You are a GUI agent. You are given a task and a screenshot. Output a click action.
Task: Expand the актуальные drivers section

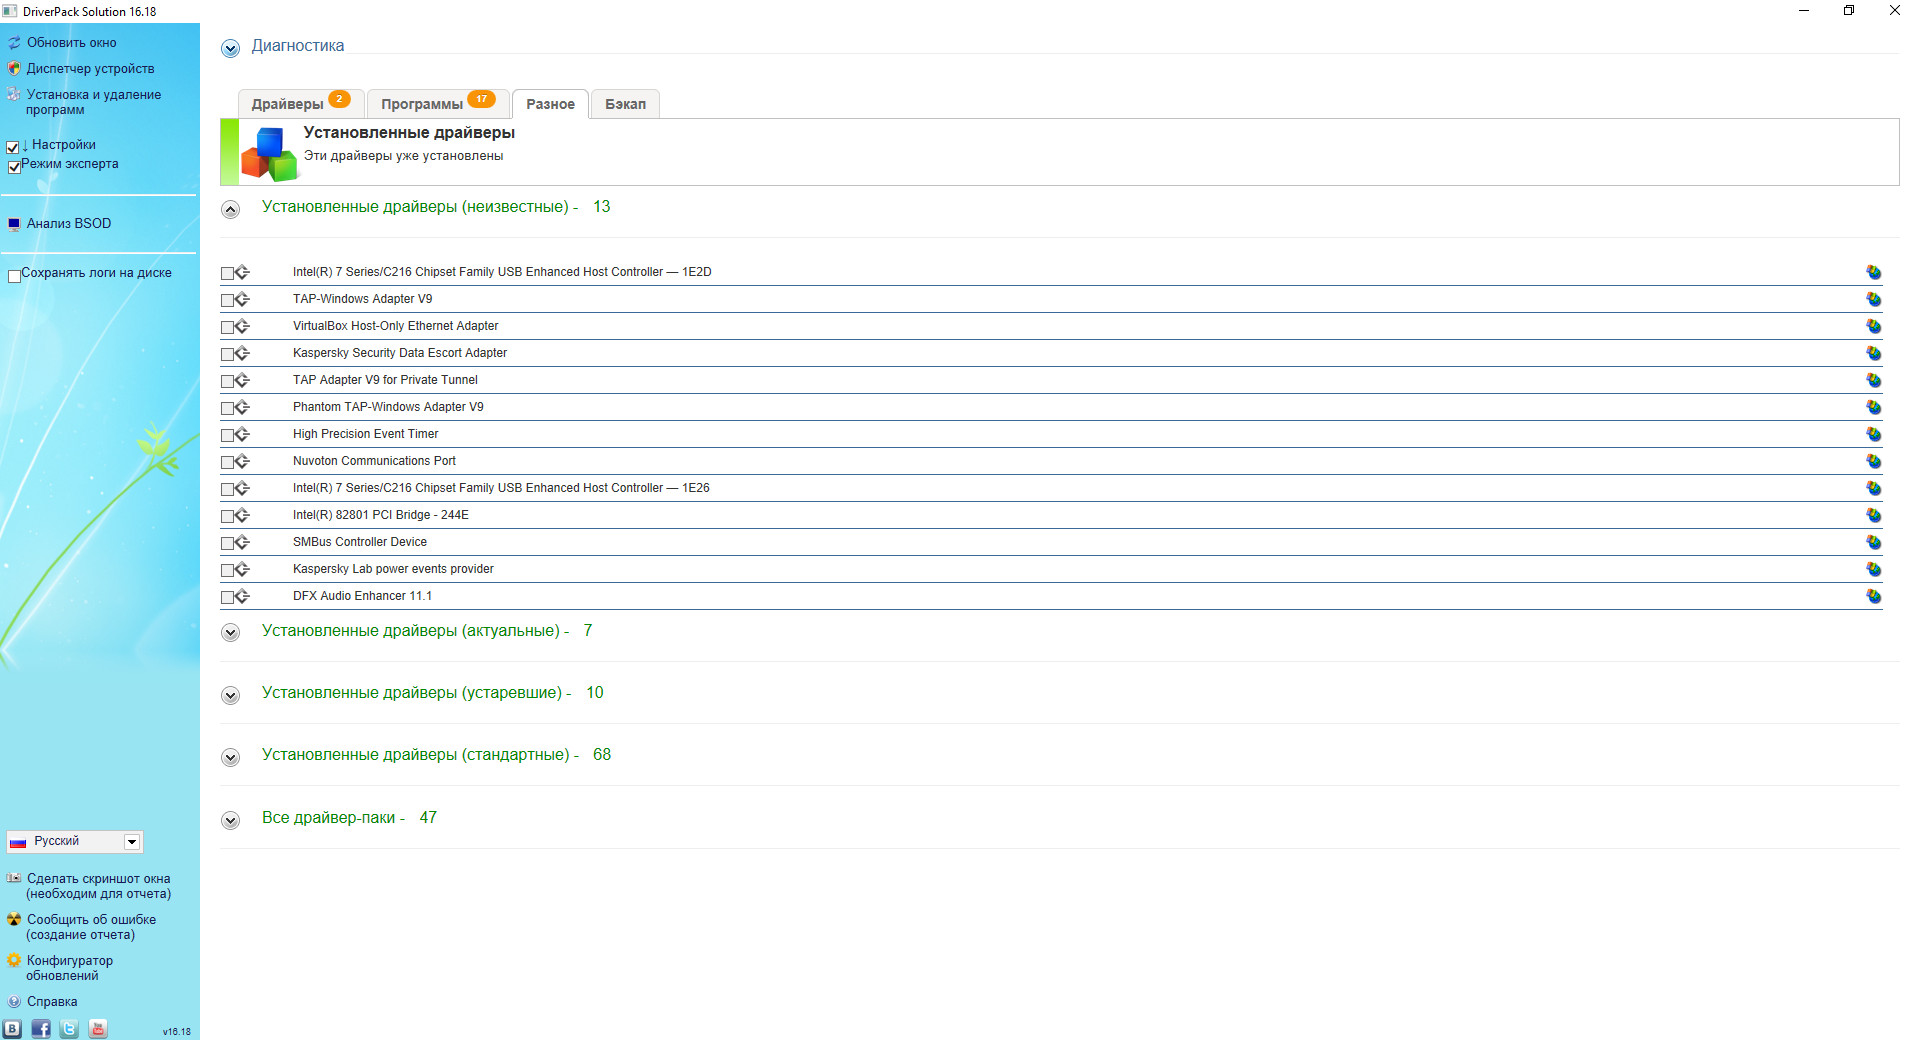[231, 632]
